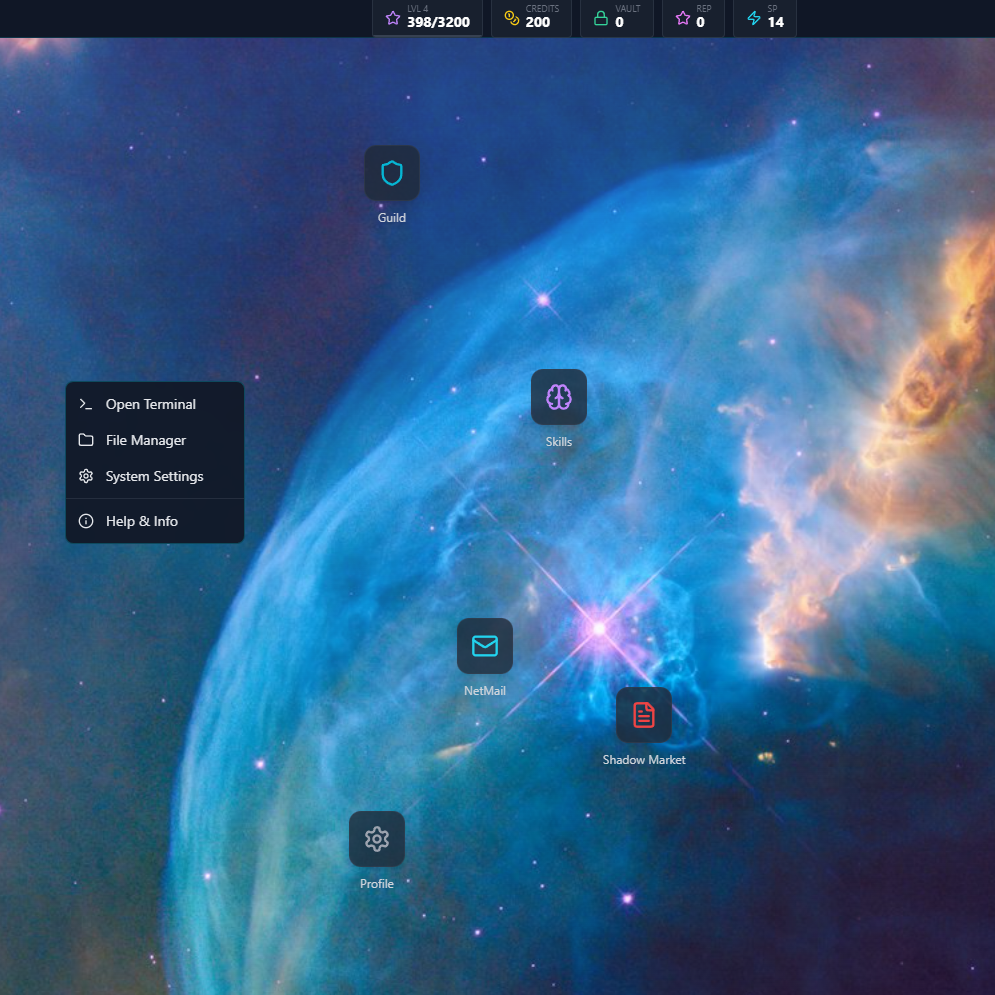This screenshot has width=995, height=995.
Task: Click the "Guild" label text
Action: tap(392, 218)
